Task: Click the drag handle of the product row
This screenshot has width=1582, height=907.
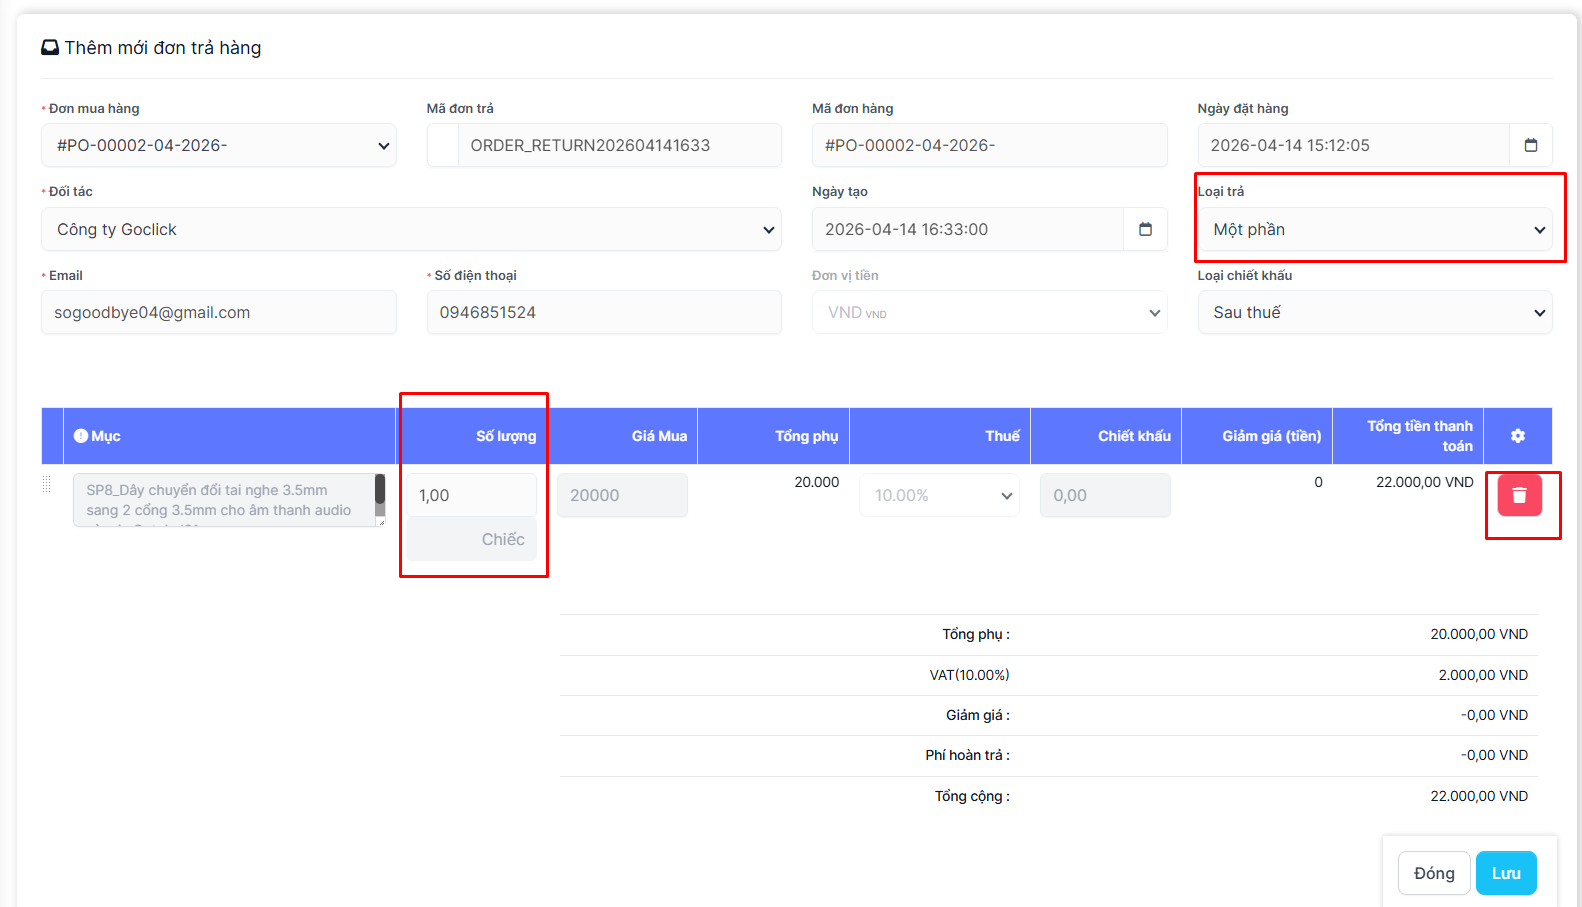Action: click(47, 485)
